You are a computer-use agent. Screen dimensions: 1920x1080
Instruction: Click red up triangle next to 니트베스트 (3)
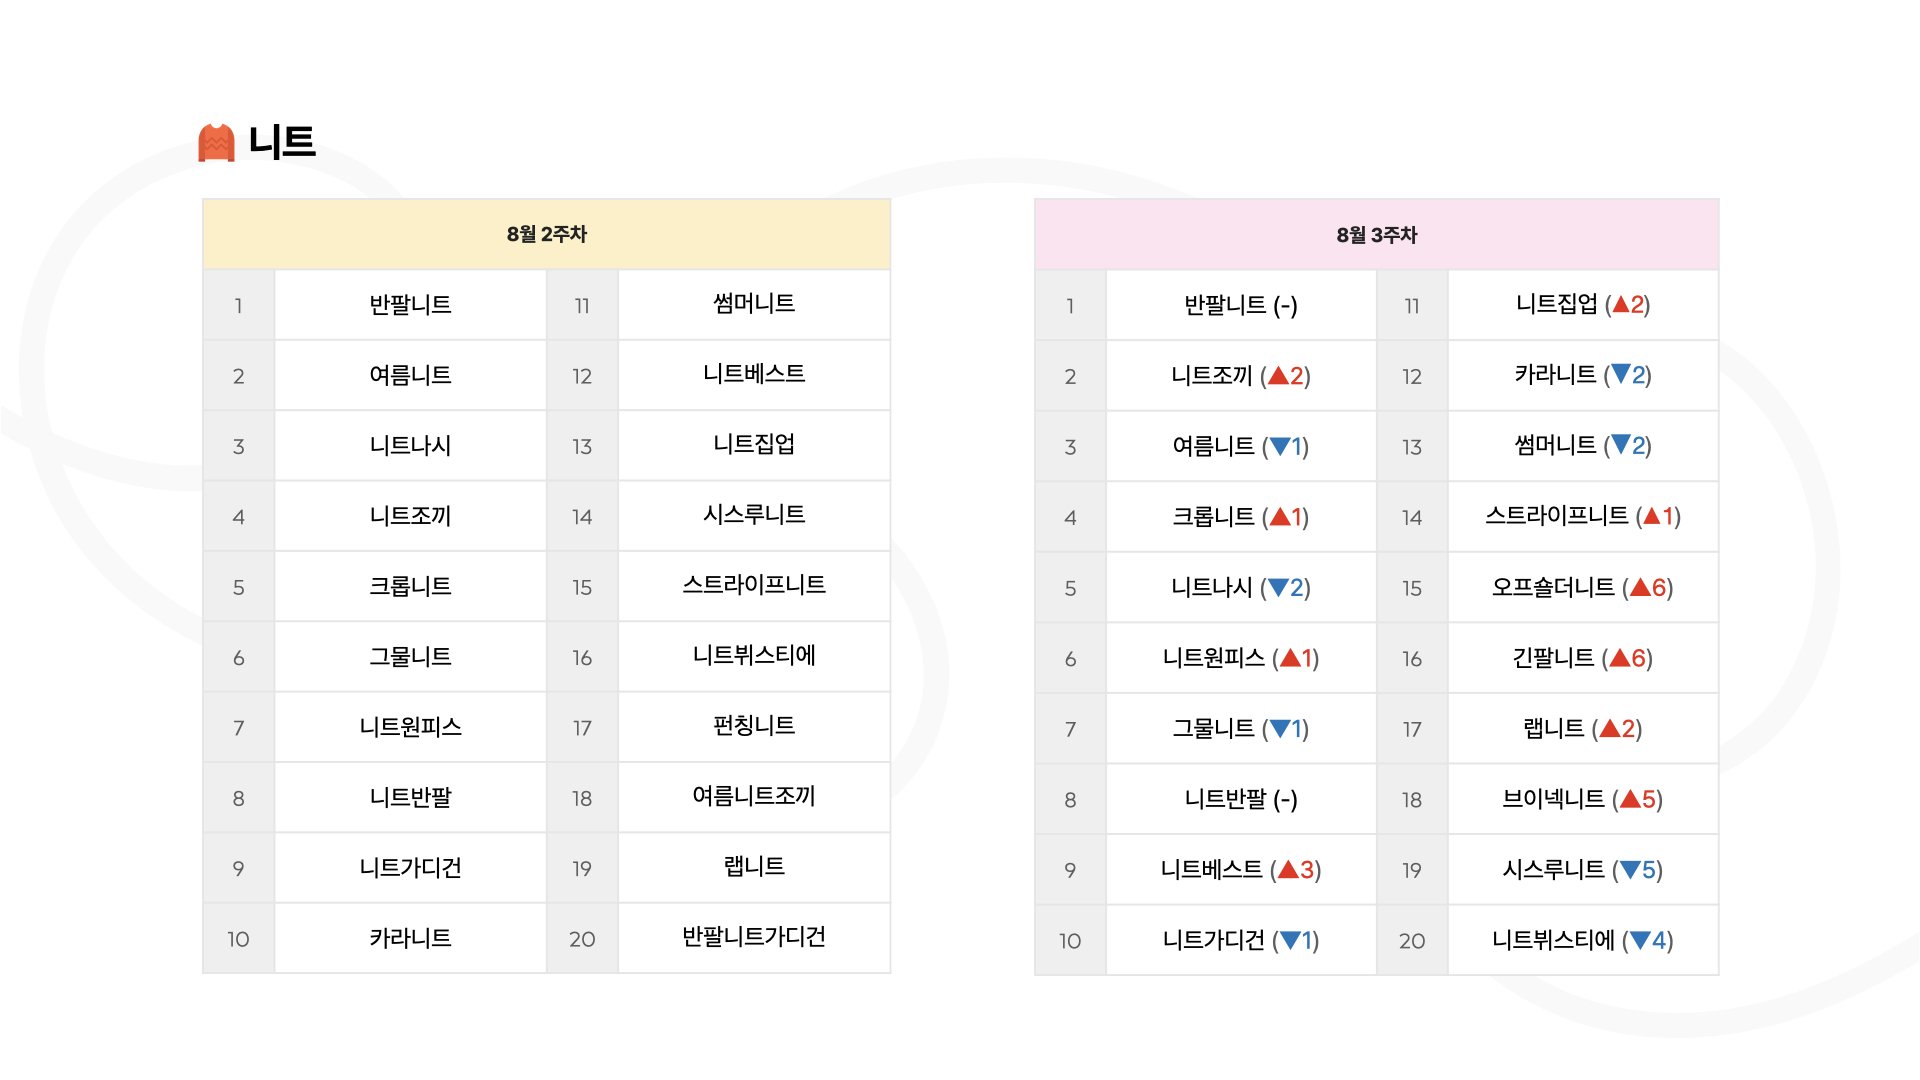1288,870
